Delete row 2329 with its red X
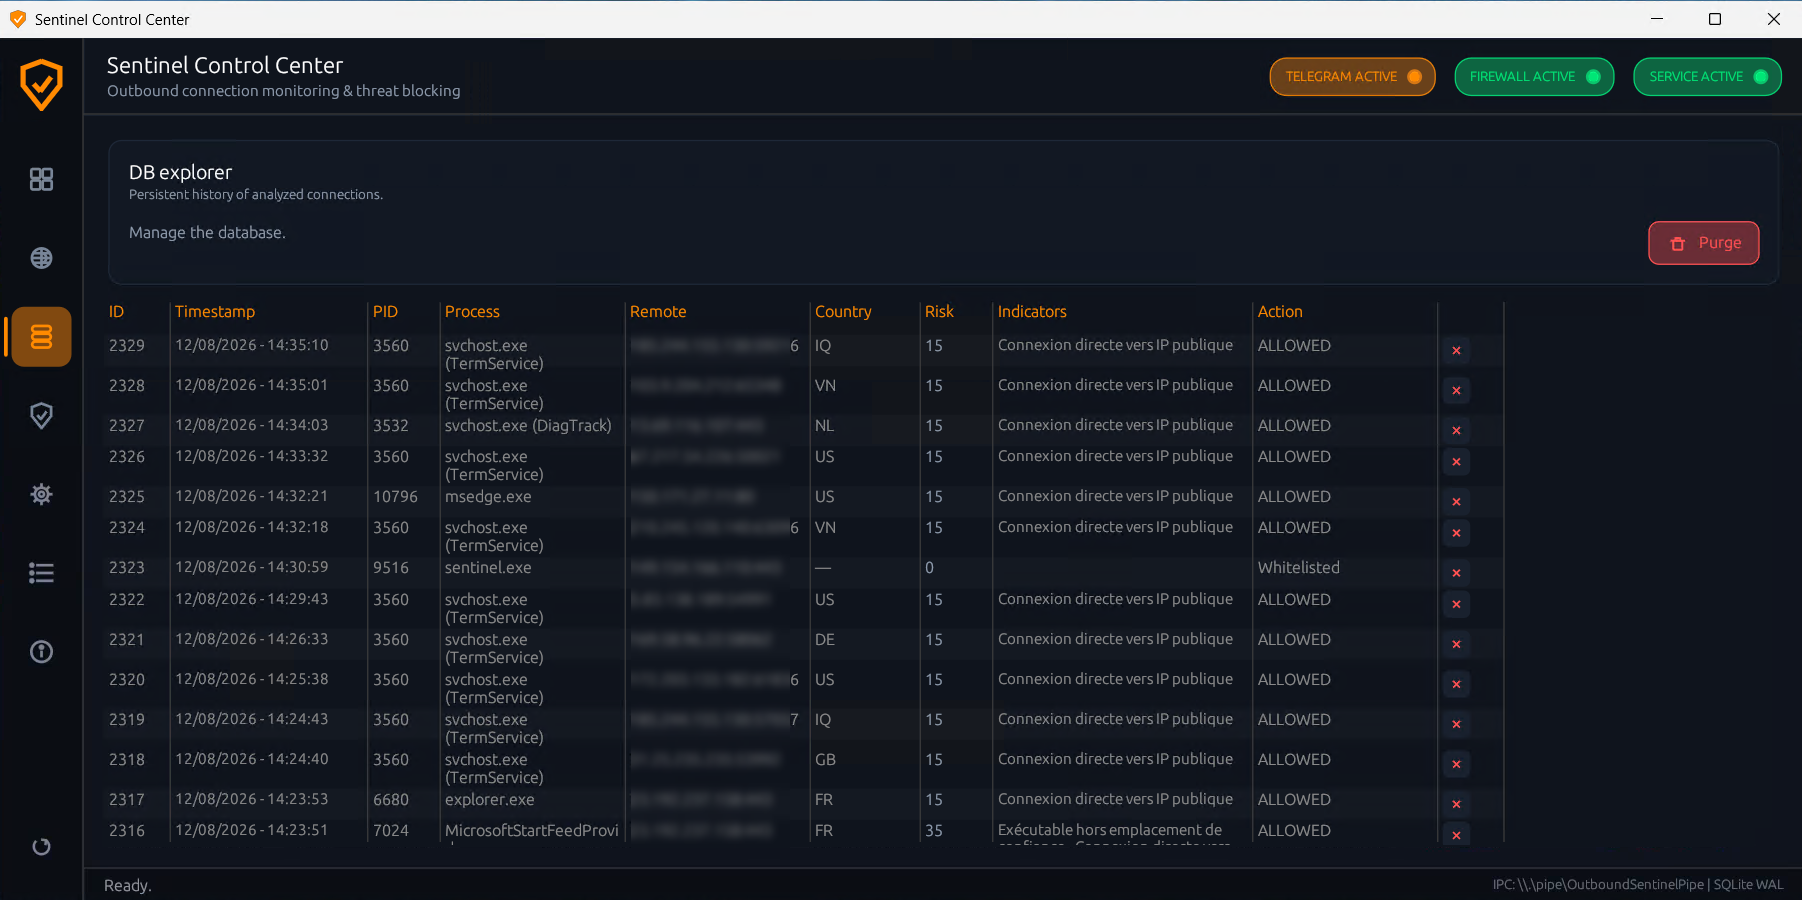The image size is (1802, 900). click(1456, 351)
